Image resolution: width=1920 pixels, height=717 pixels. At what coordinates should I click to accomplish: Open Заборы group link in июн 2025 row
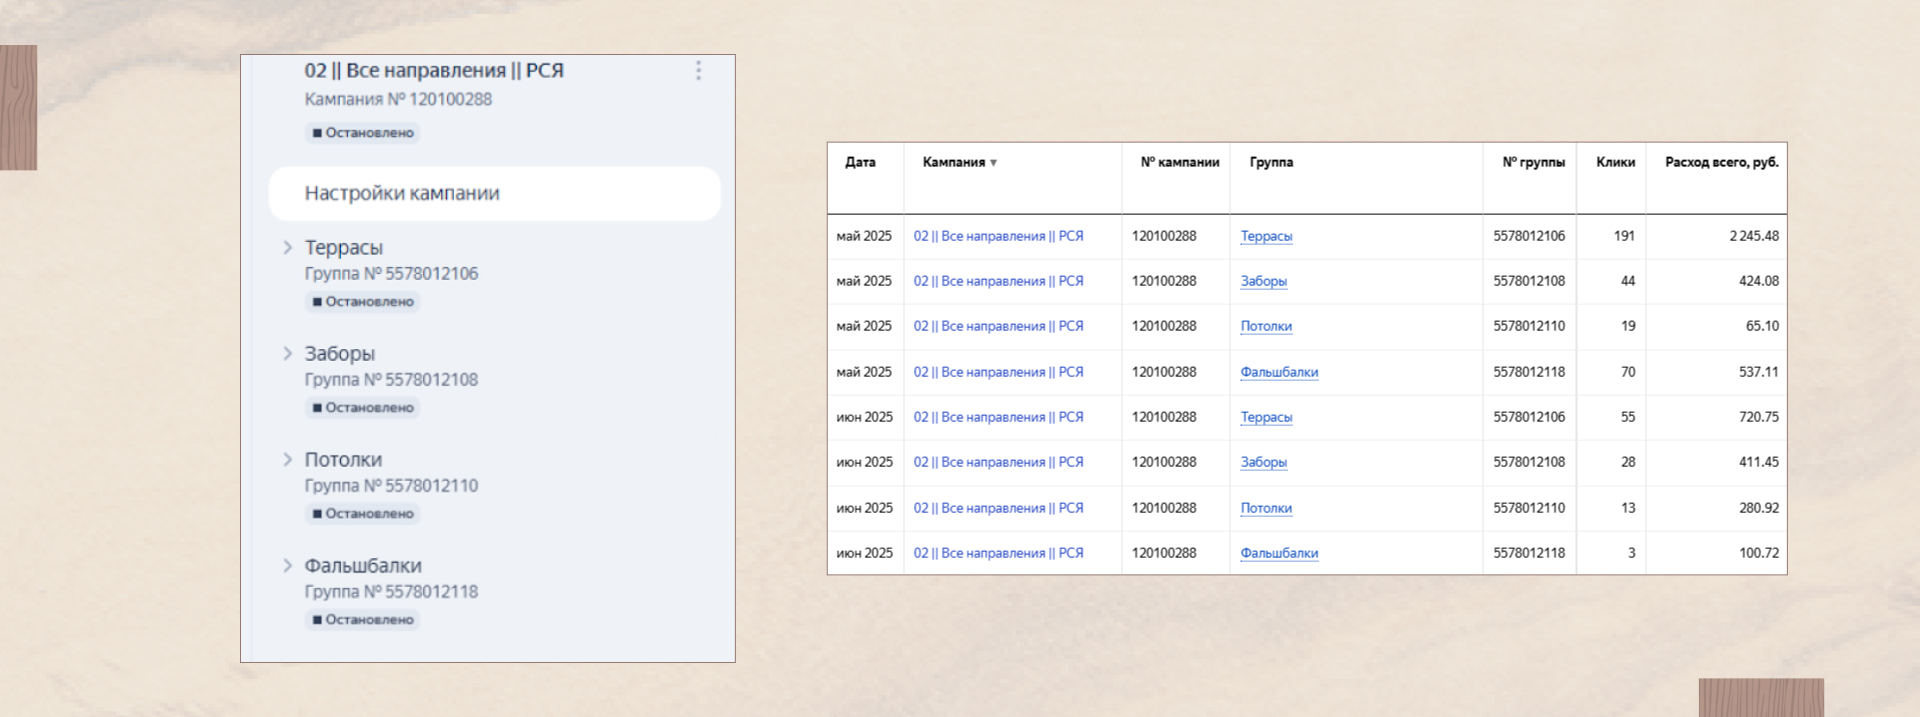[1263, 462]
